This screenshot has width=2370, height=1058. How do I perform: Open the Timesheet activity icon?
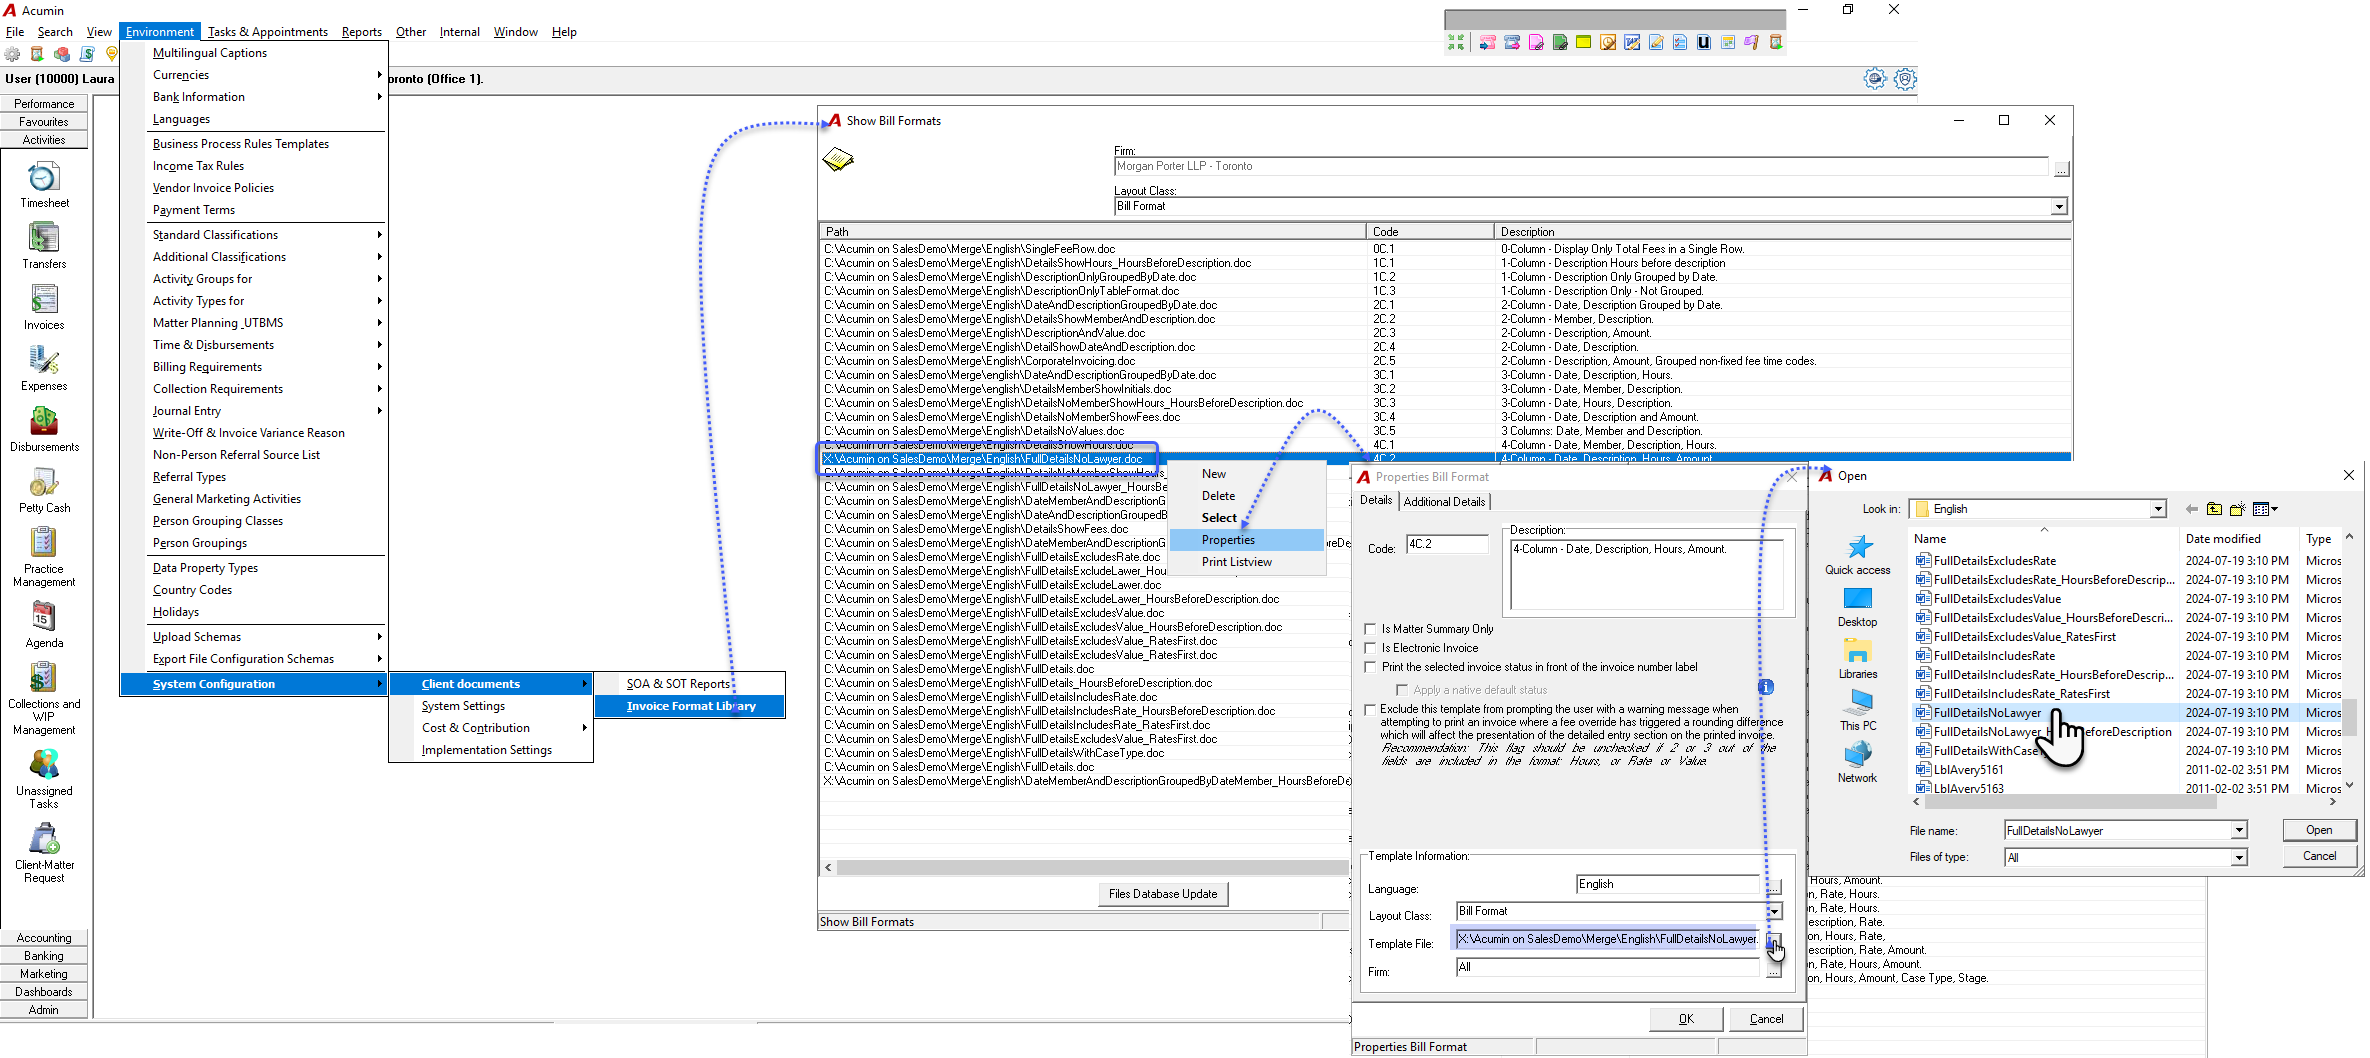pyautogui.click(x=44, y=178)
